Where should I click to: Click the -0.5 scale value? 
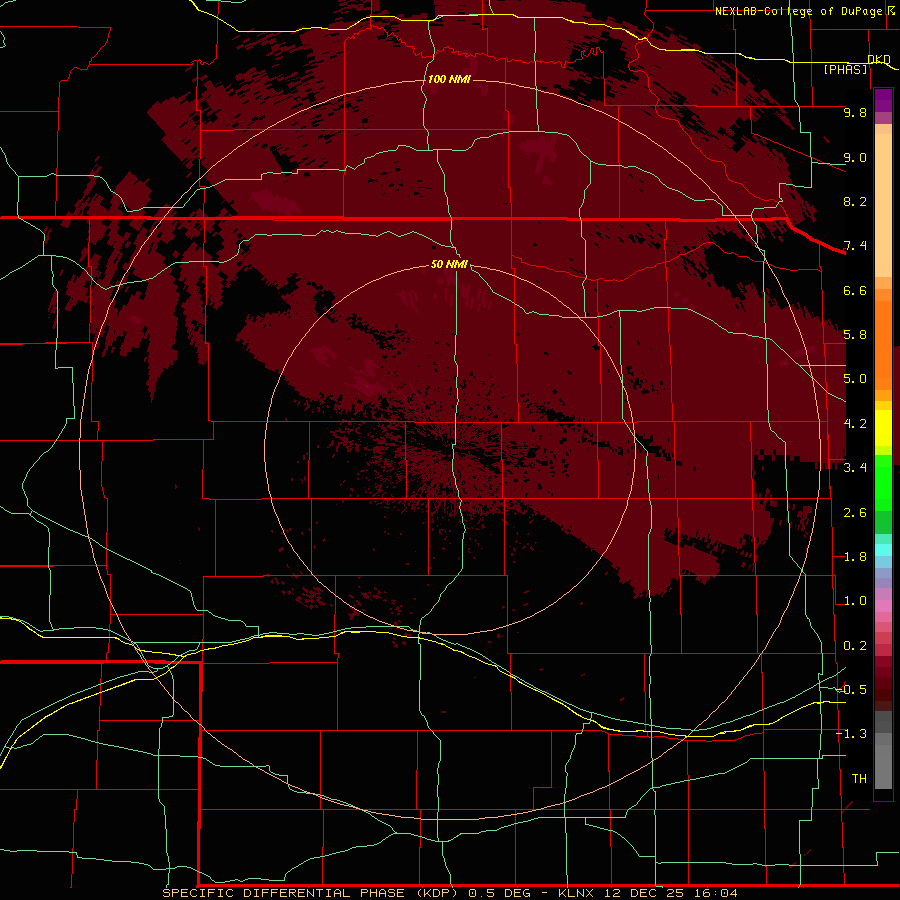click(852, 690)
